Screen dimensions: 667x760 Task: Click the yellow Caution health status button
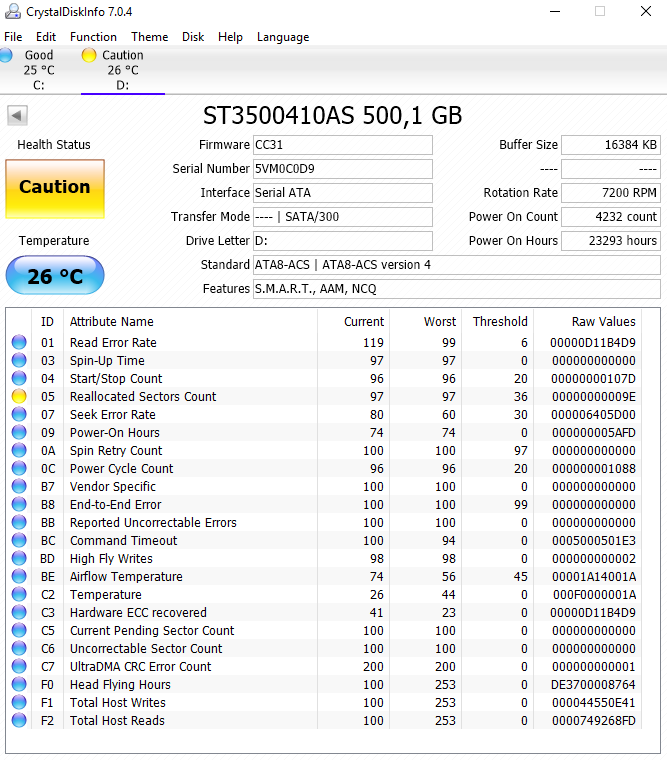point(55,189)
